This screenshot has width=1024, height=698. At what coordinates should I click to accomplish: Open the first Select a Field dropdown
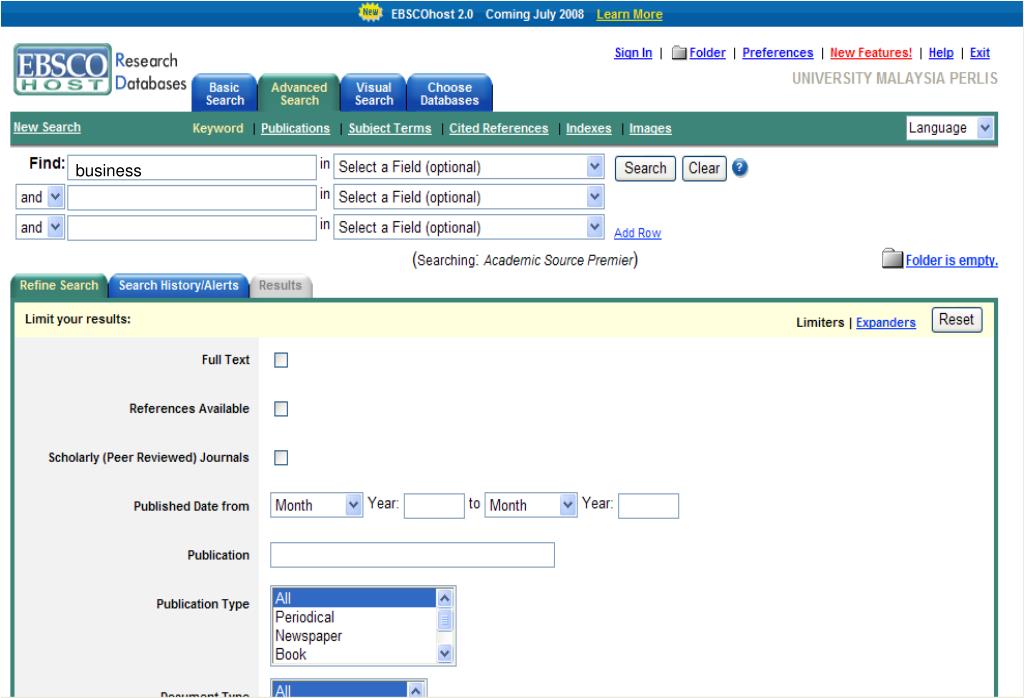469,167
